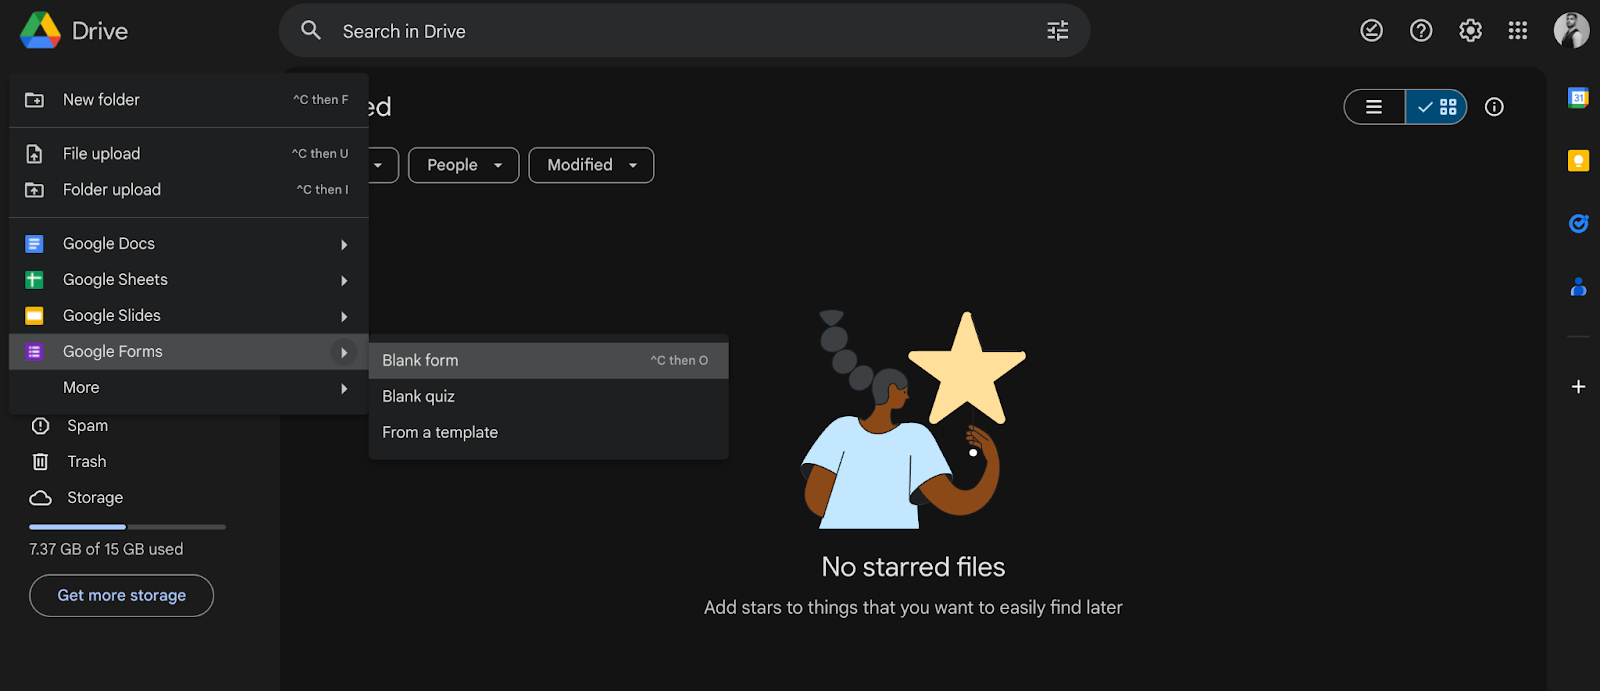Select Blank form option

click(548, 361)
